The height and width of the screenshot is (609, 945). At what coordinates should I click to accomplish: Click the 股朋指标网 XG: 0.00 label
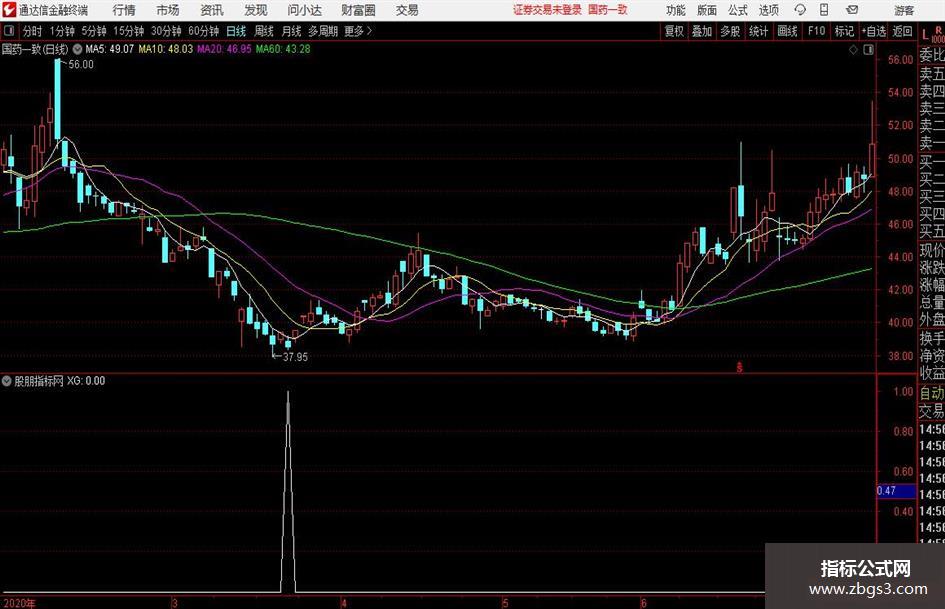(x=60, y=381)
